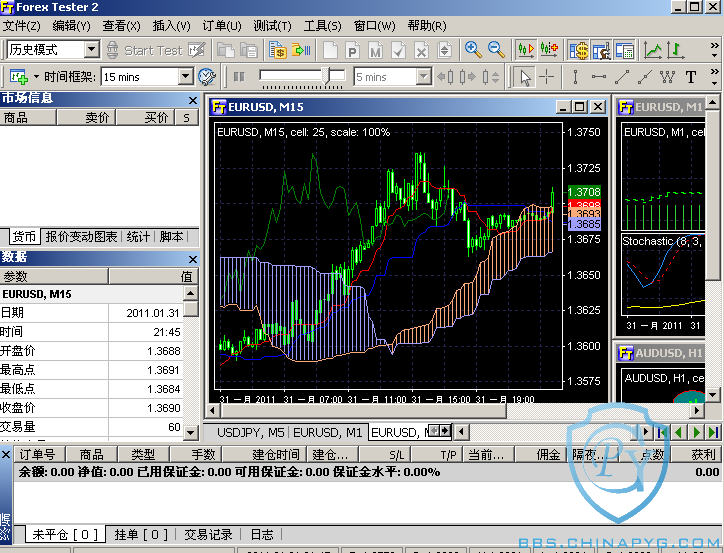The image size is (724, 553).
Task: Click the pause testing icon
Action: 239,77
